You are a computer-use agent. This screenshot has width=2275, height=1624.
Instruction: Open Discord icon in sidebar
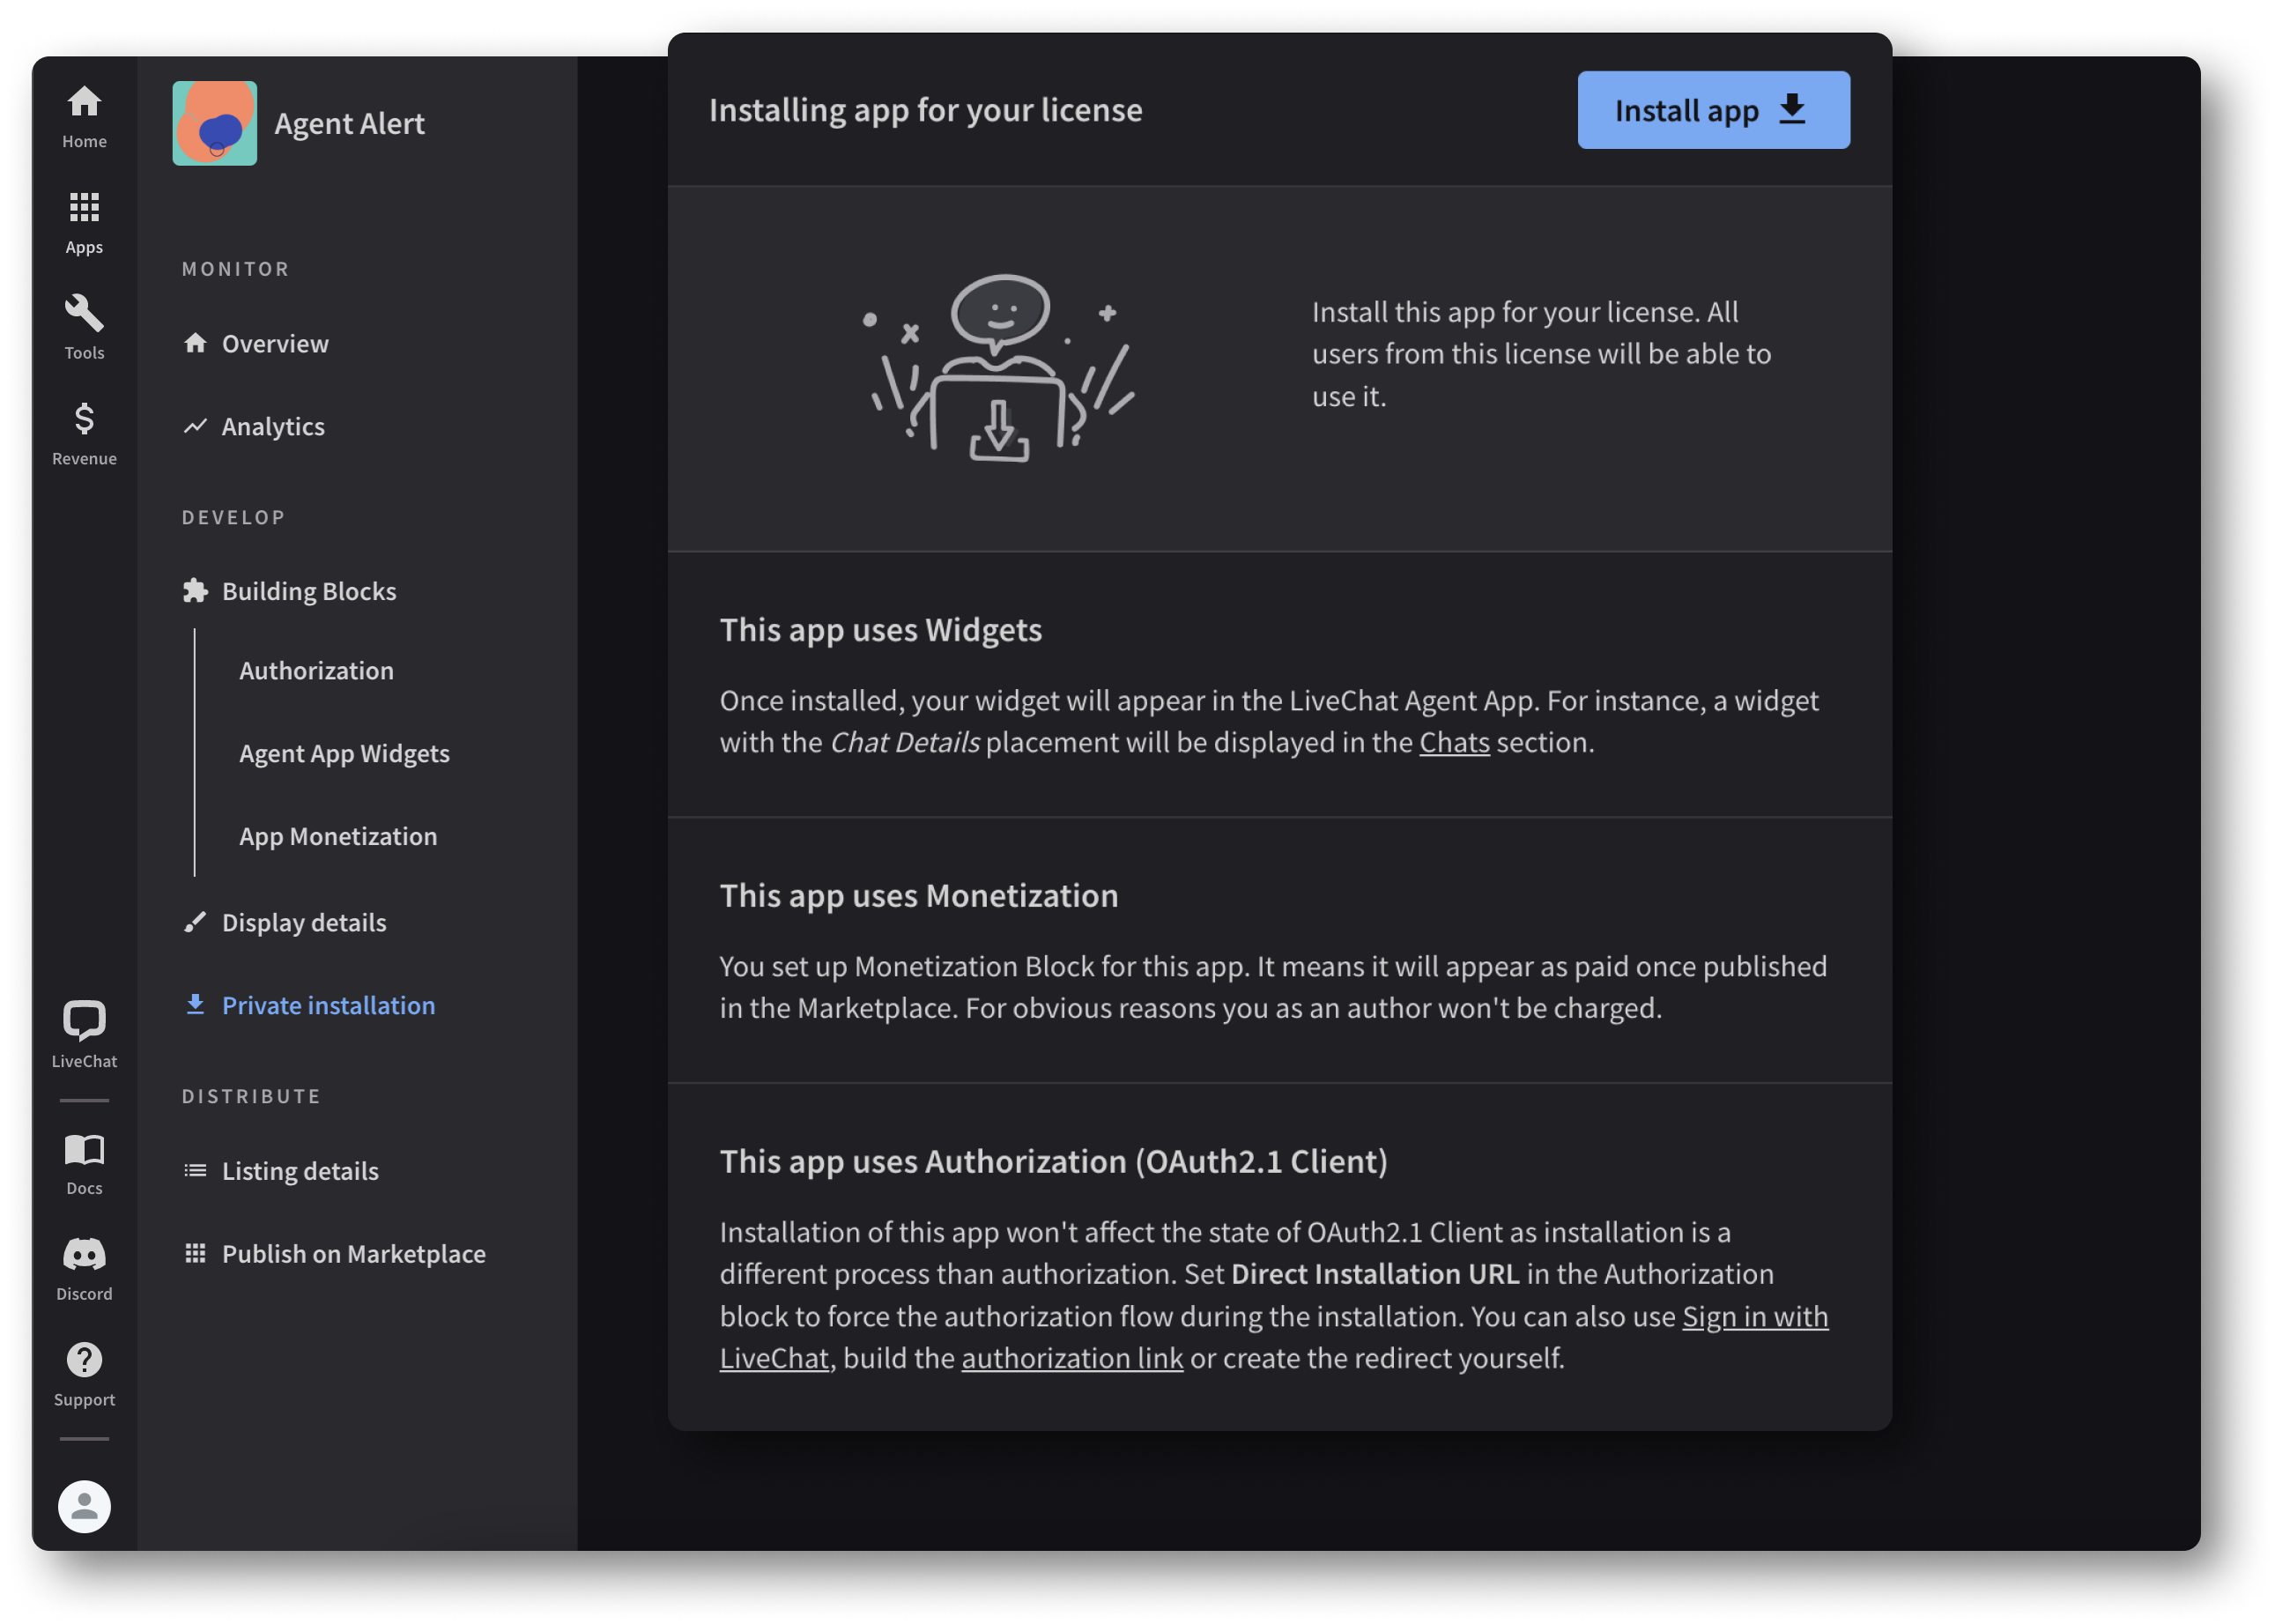(x=83, y=1255)
